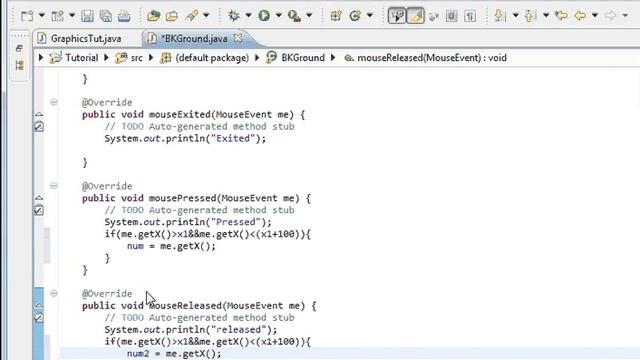Click override marker beside mouseExited

pos(39,114)
